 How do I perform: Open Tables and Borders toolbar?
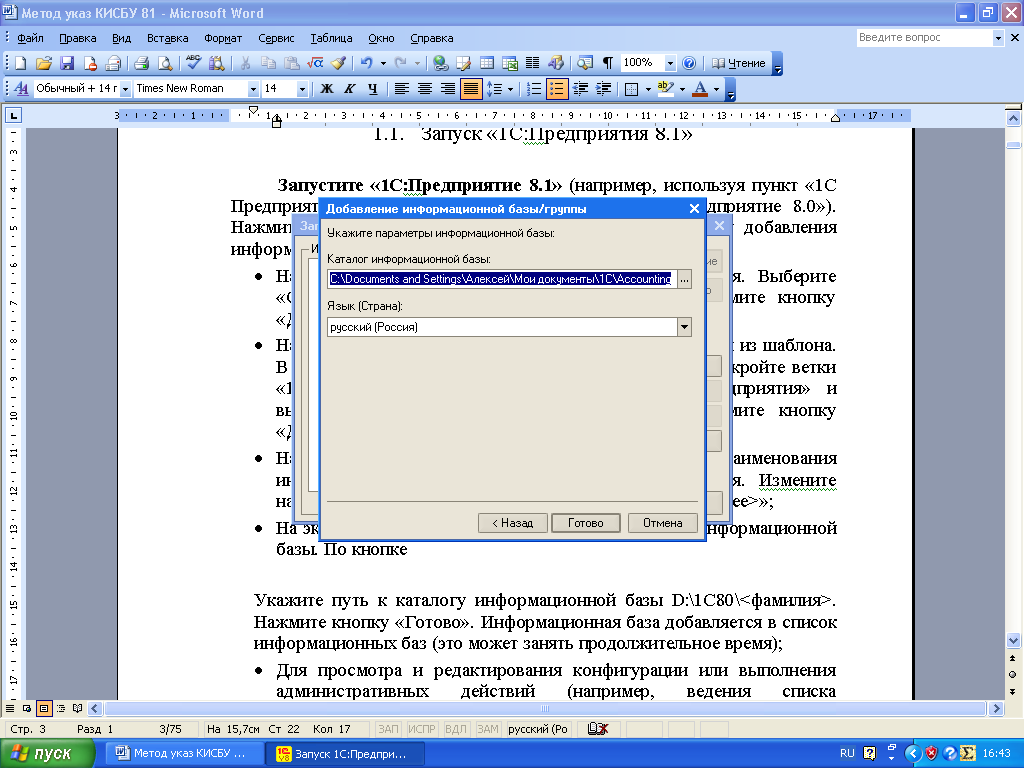point(464,63)
